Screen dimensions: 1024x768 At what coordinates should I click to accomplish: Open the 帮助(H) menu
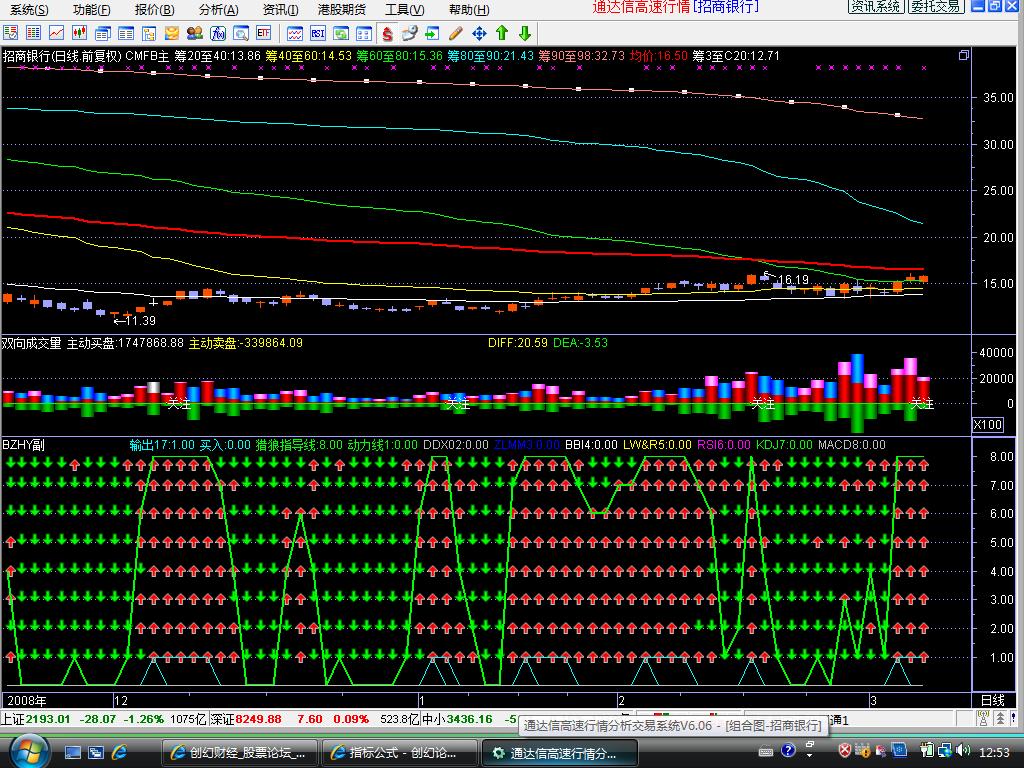click(x=468, y=9)
